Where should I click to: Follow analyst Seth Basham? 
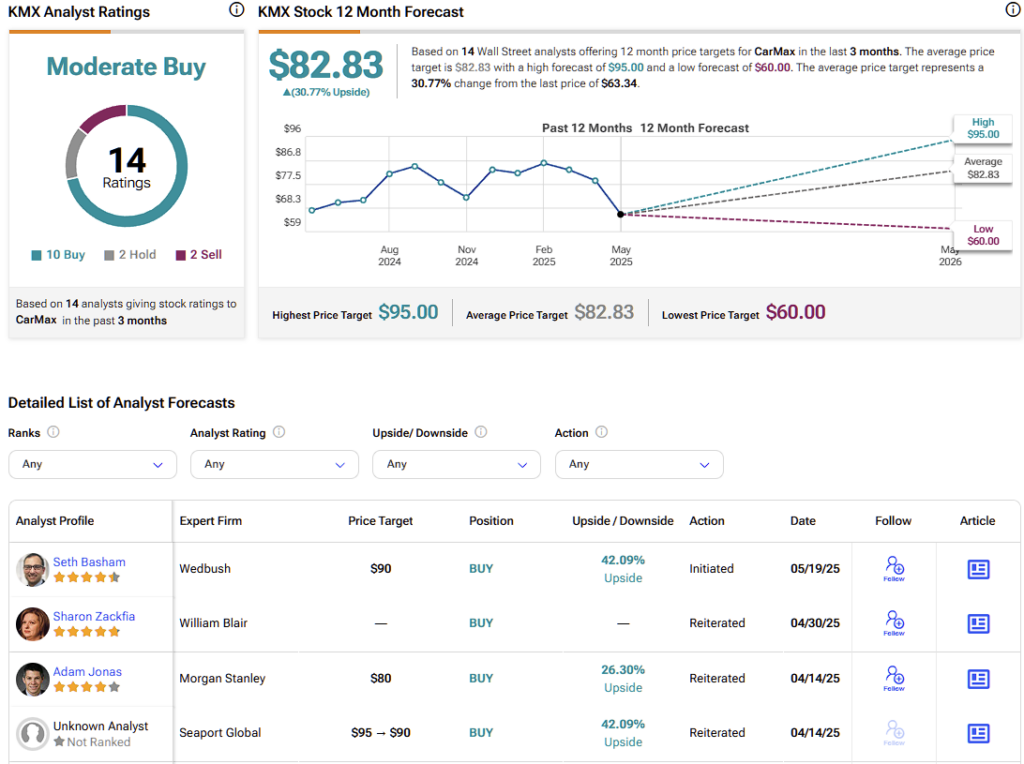tap(894, 568)
